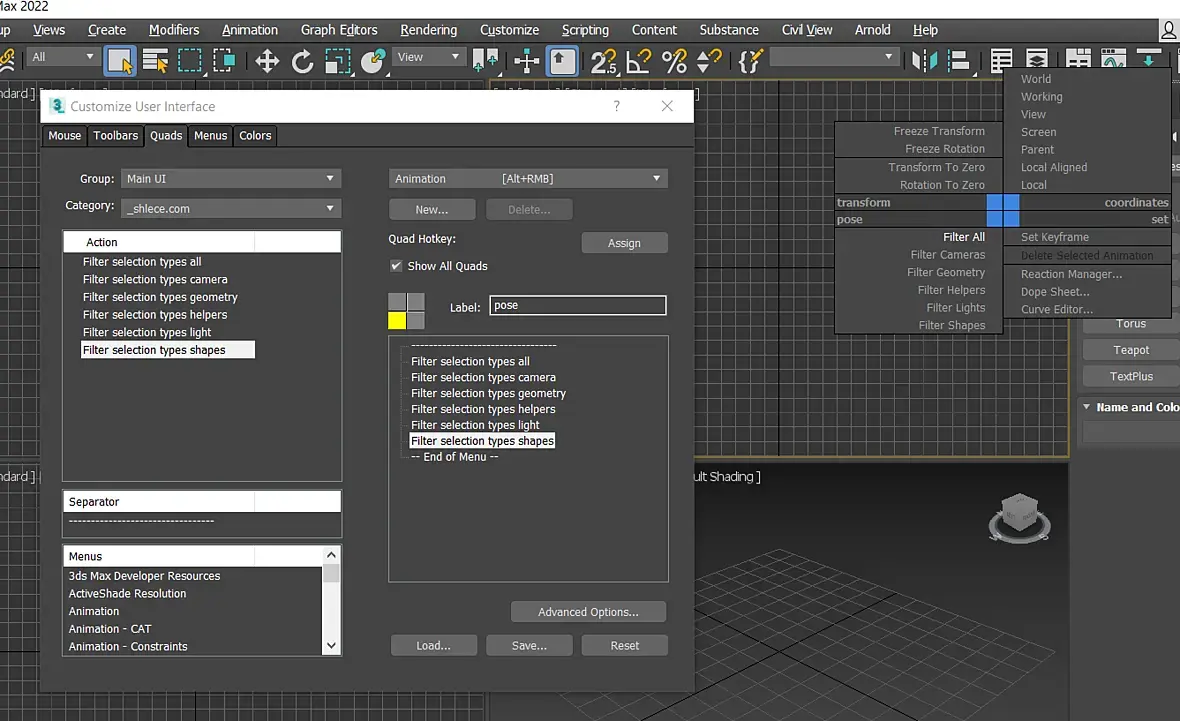
Task: Activate the Select and Rotate tool
Action: point(303,61)
